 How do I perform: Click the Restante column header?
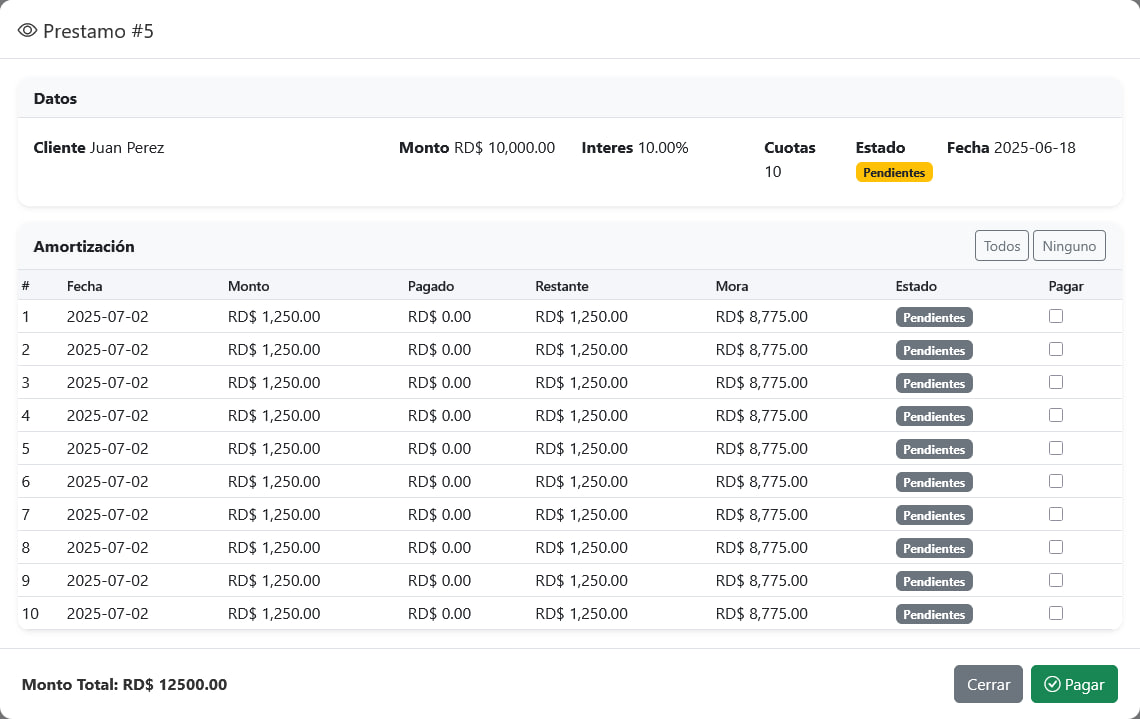coord(561,286)
